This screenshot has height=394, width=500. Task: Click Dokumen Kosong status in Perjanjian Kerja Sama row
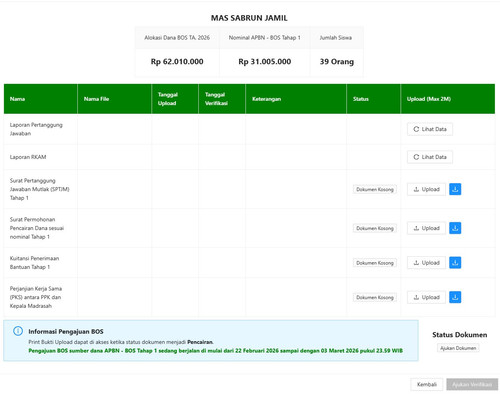coord(375,297)
